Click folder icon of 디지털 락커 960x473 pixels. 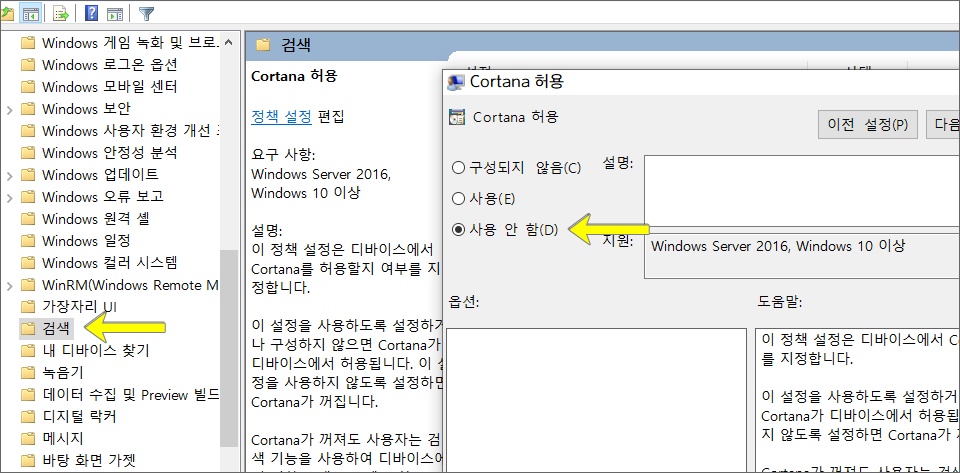(x=28, y=417)
